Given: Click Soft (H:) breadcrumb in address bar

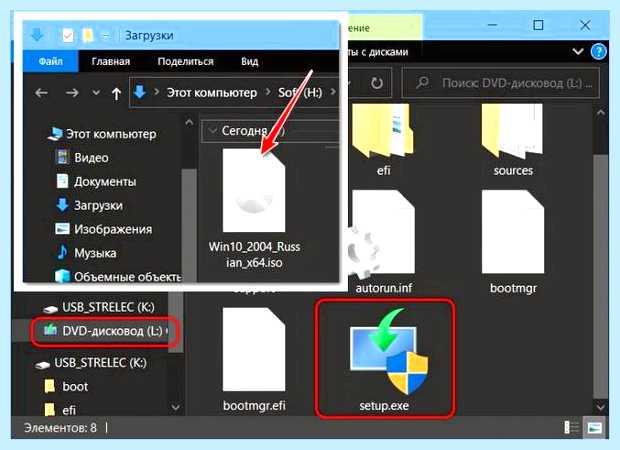Looking at the screenshot, I should (x=300, y=93).
